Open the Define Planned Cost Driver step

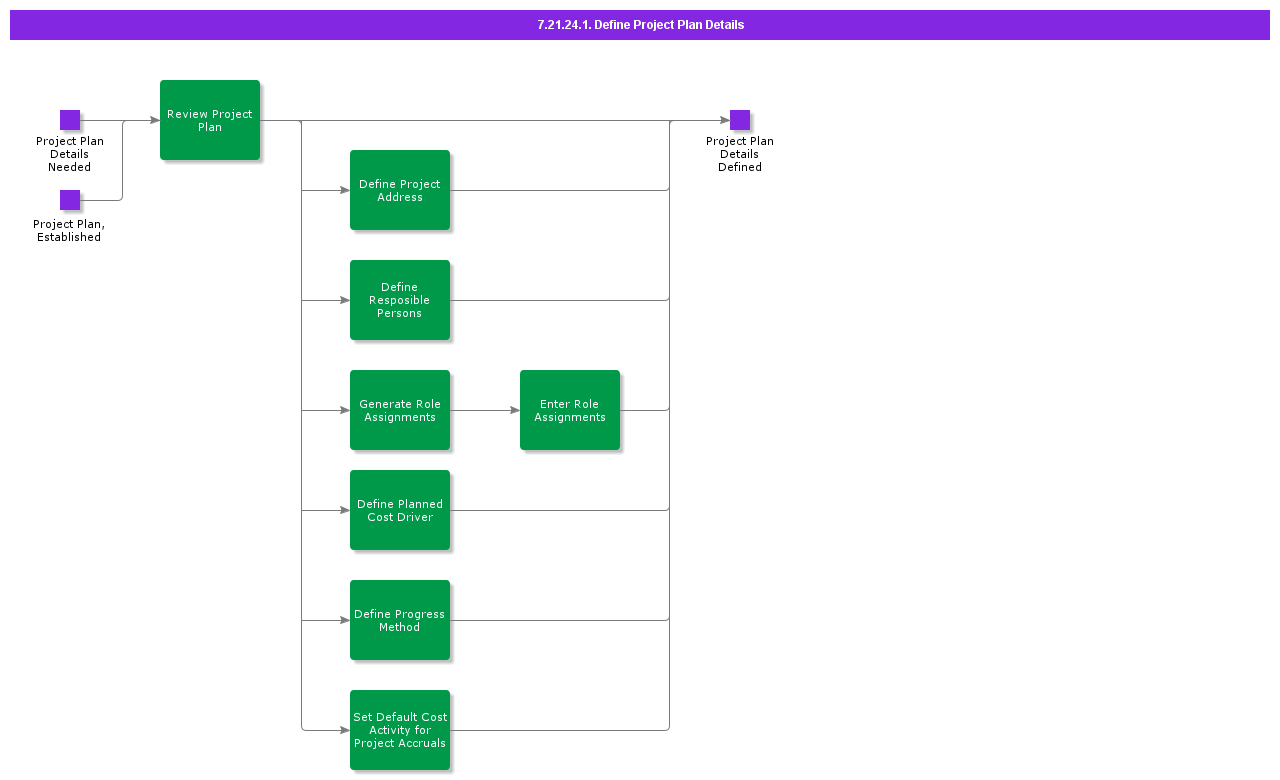(x=400, y=510)
